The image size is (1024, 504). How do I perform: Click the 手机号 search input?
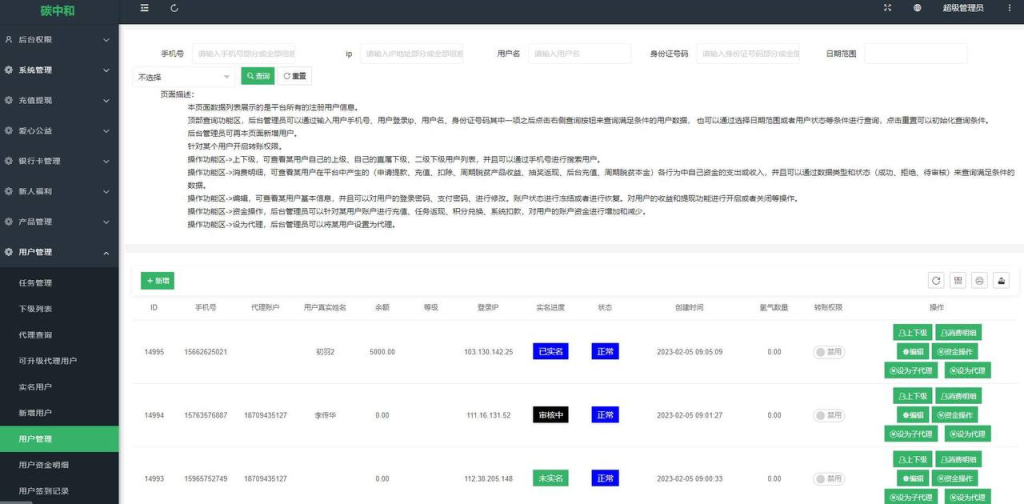tap(244, 54)
